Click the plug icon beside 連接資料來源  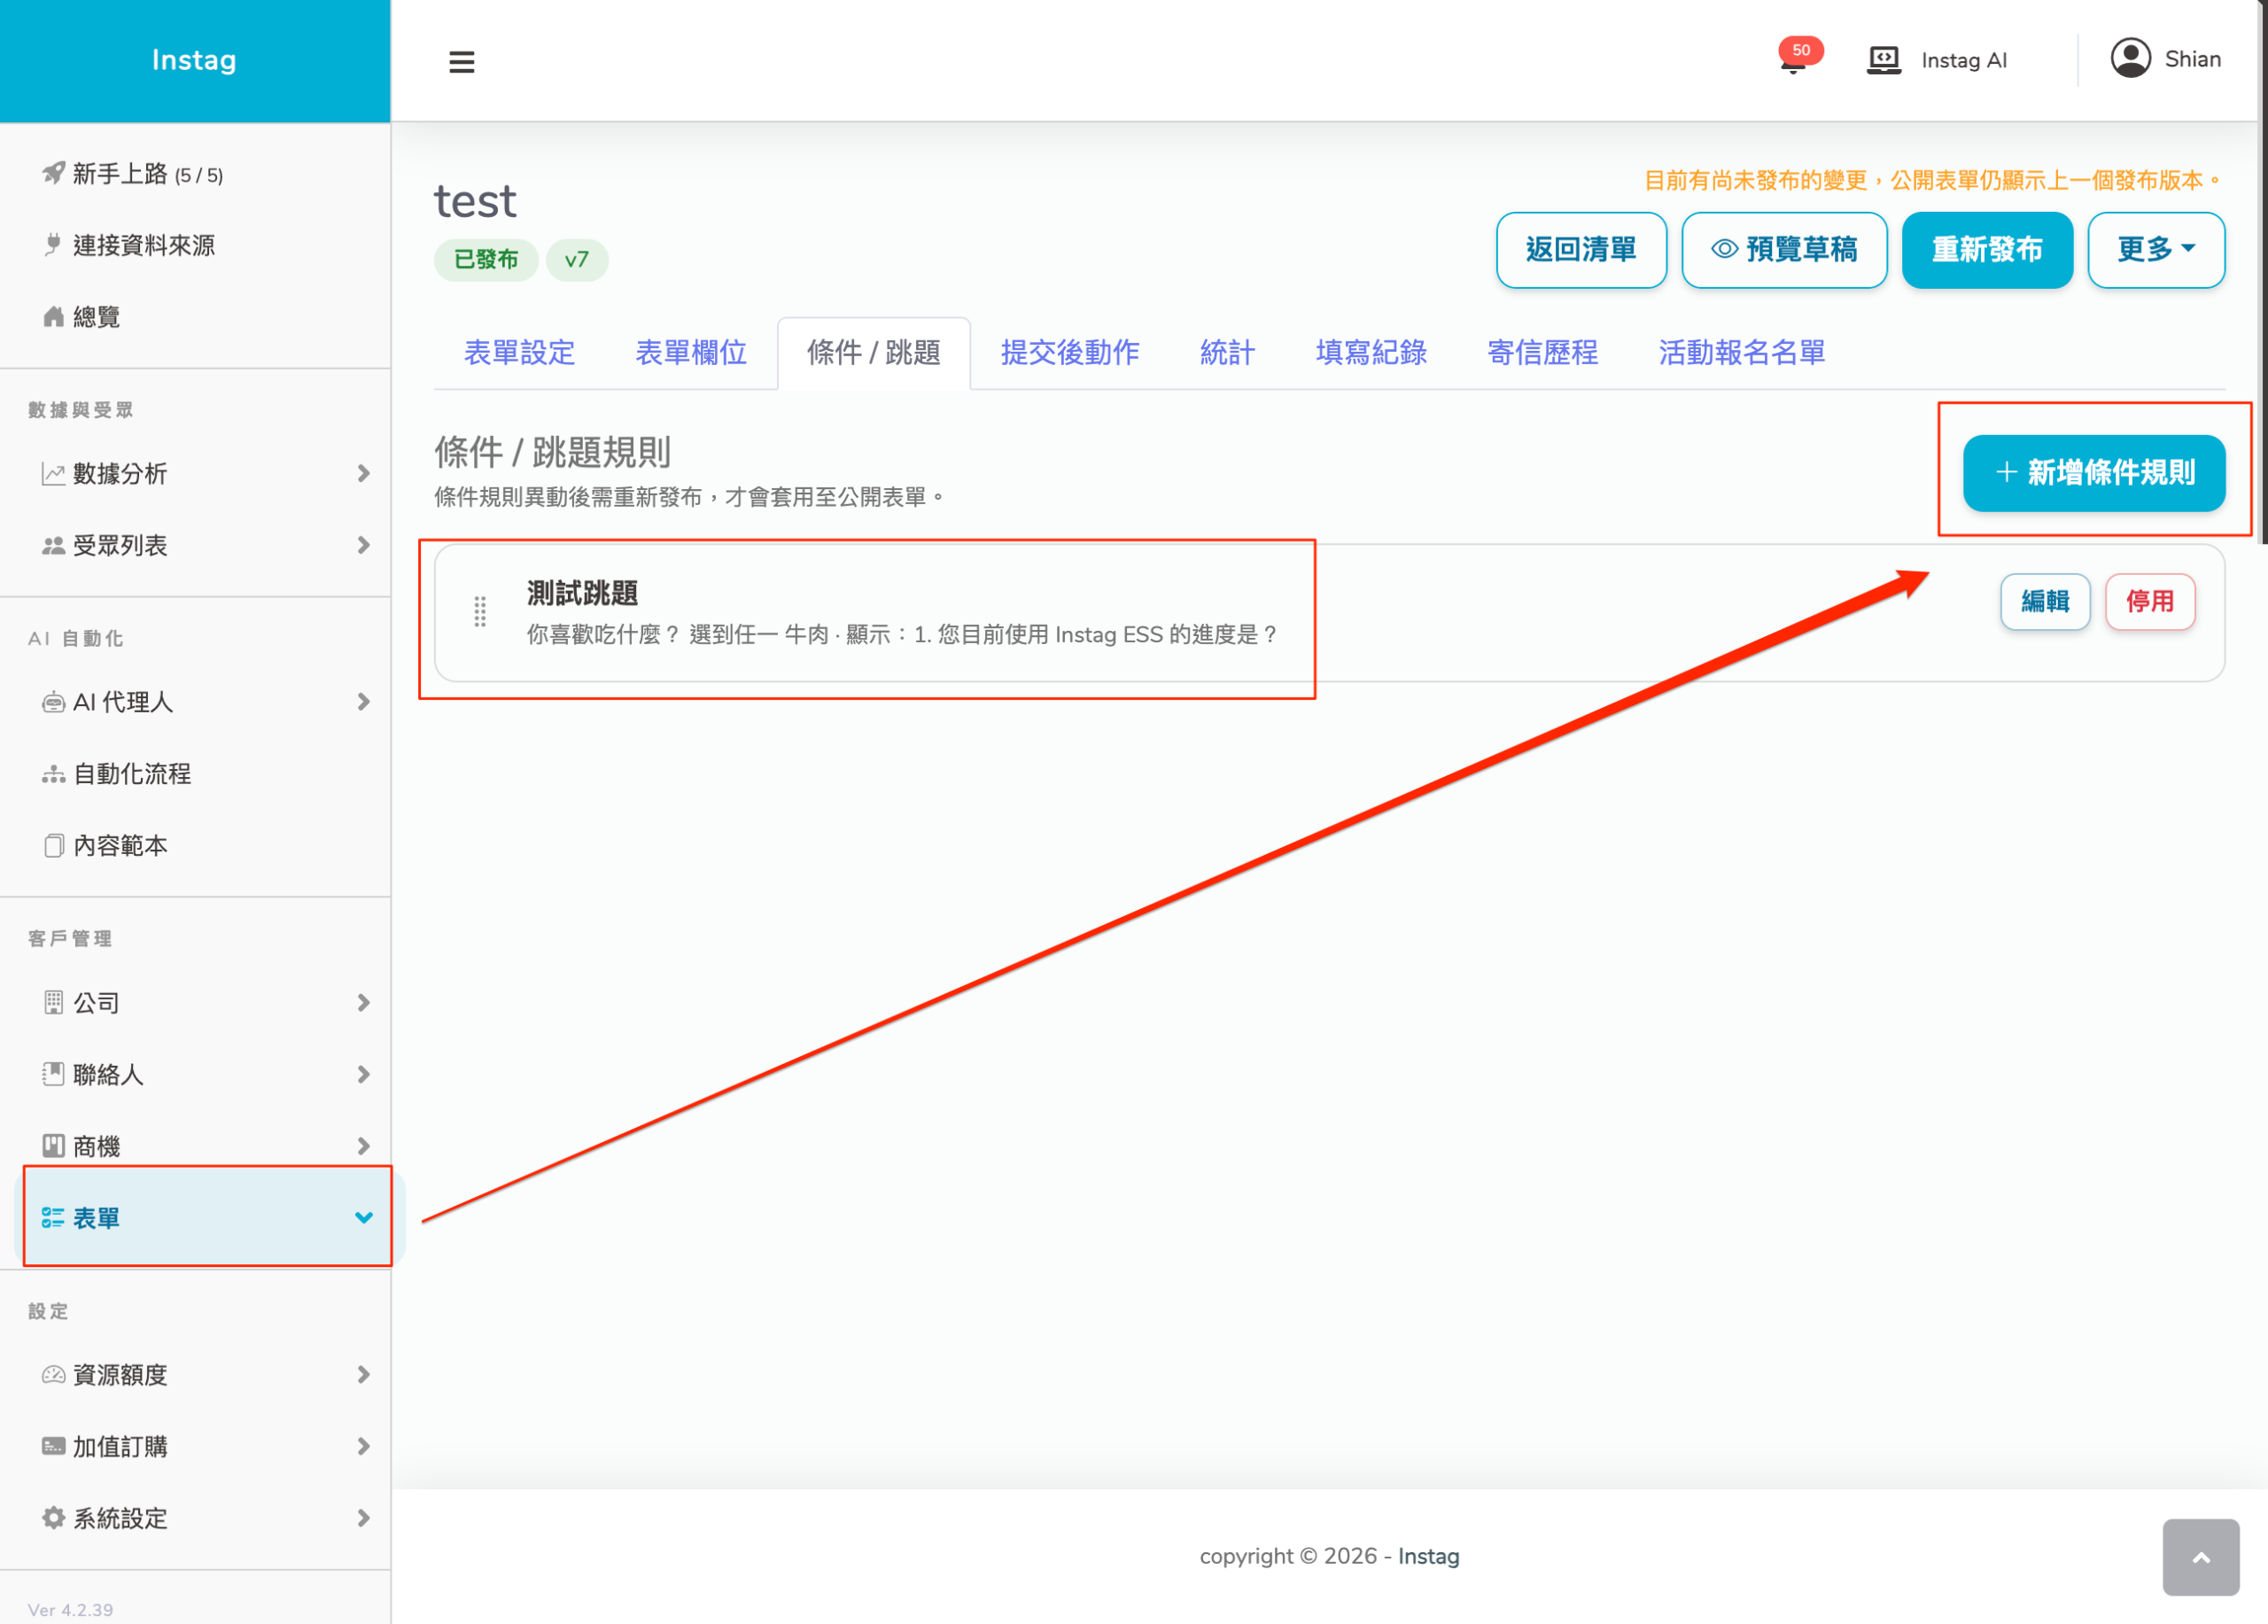[53, 245]
